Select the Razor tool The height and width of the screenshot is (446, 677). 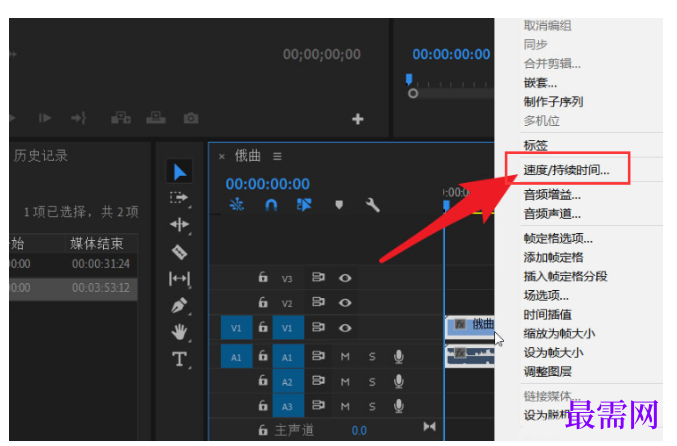coord(179,252)
